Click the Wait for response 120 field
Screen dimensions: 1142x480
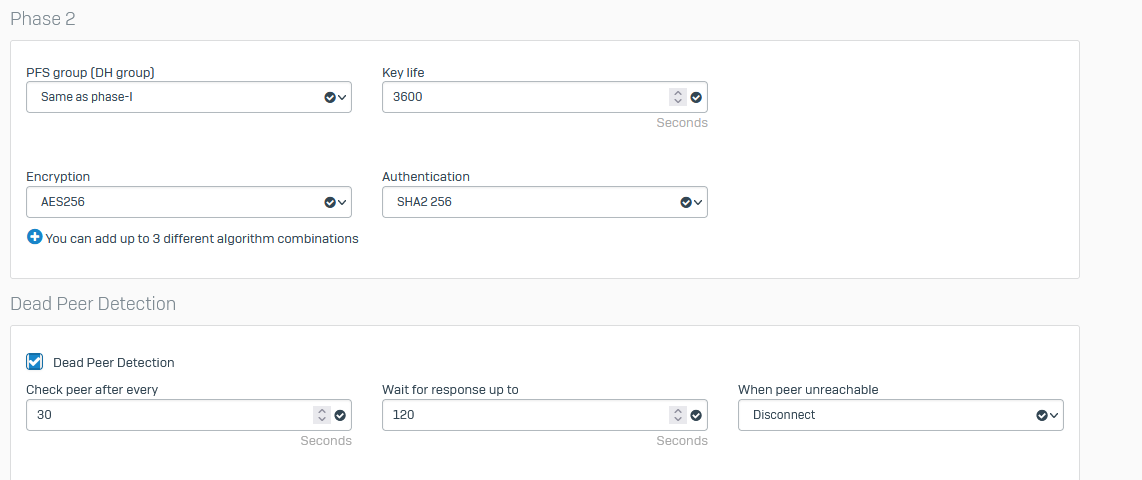pos(526,415)
